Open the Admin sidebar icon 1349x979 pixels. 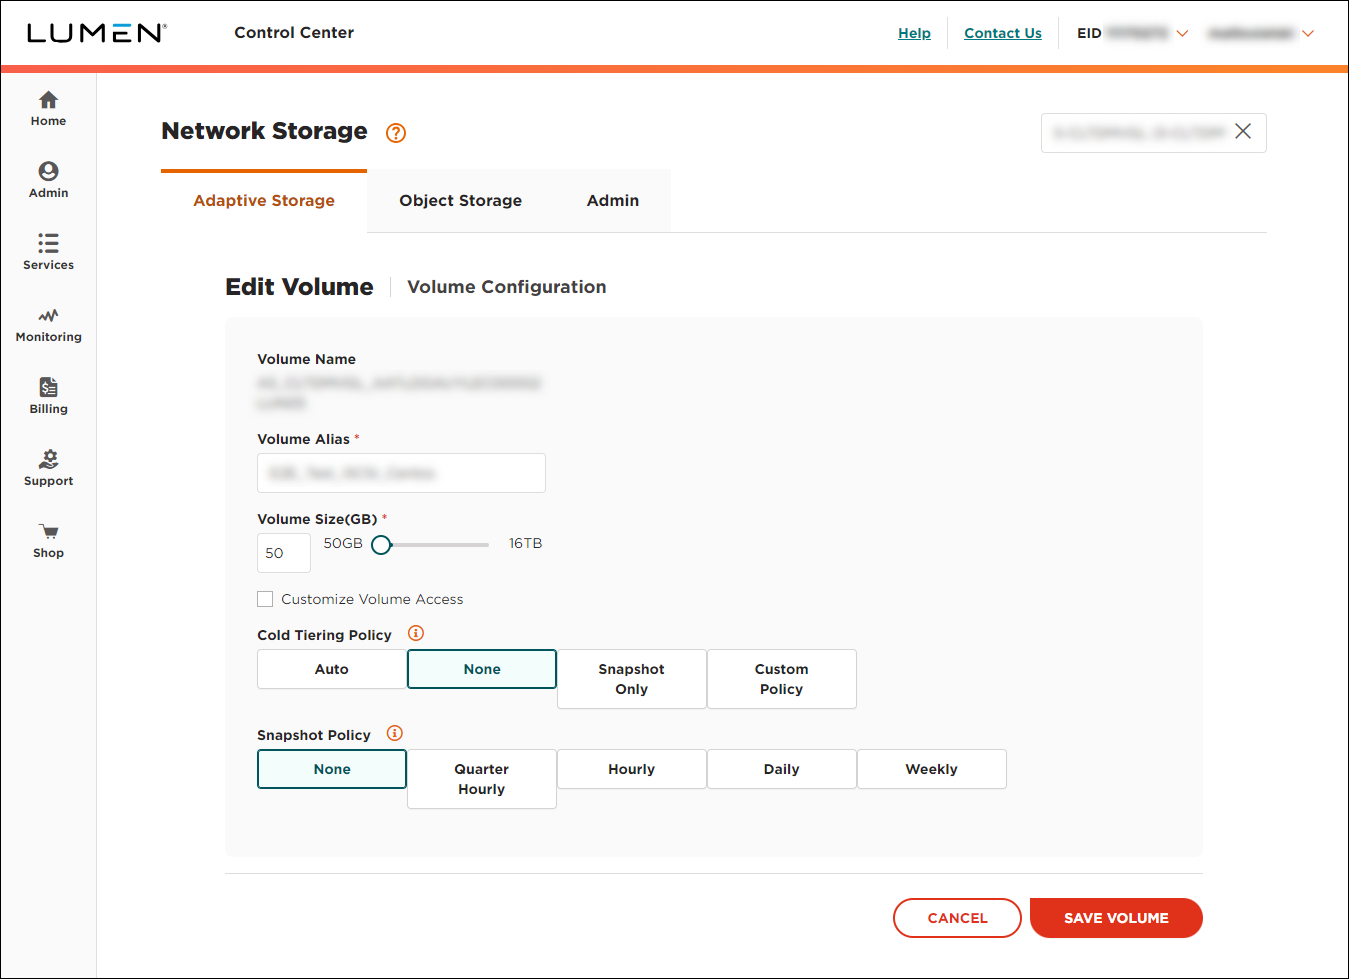[x=48, y=171]
